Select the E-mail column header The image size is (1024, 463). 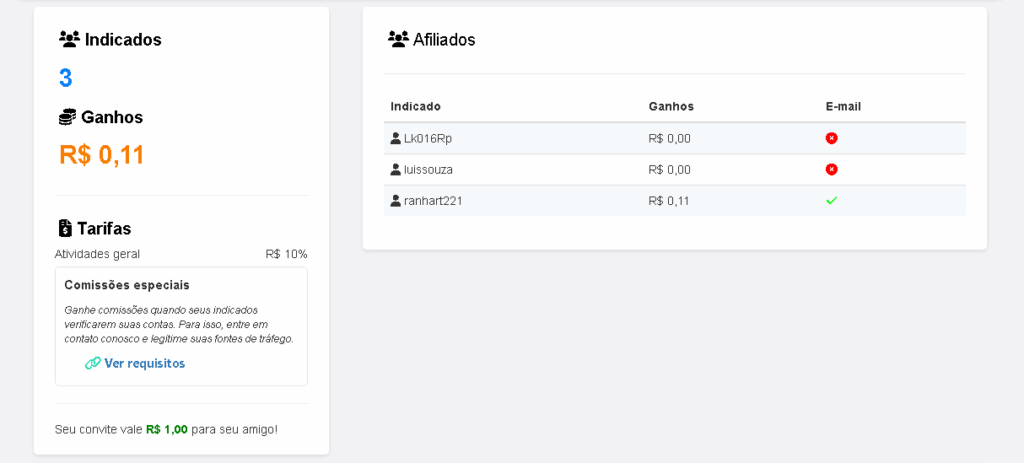[x=843, y=106]
